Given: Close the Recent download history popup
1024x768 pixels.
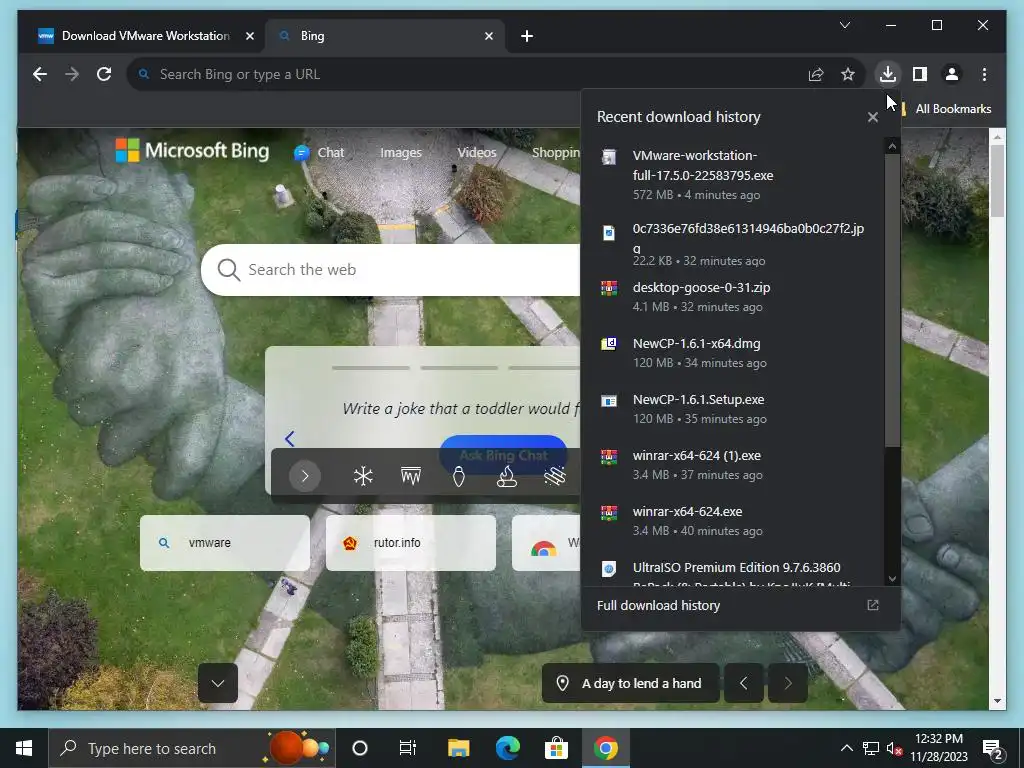Looking at the screenshot, I should 872,118.
